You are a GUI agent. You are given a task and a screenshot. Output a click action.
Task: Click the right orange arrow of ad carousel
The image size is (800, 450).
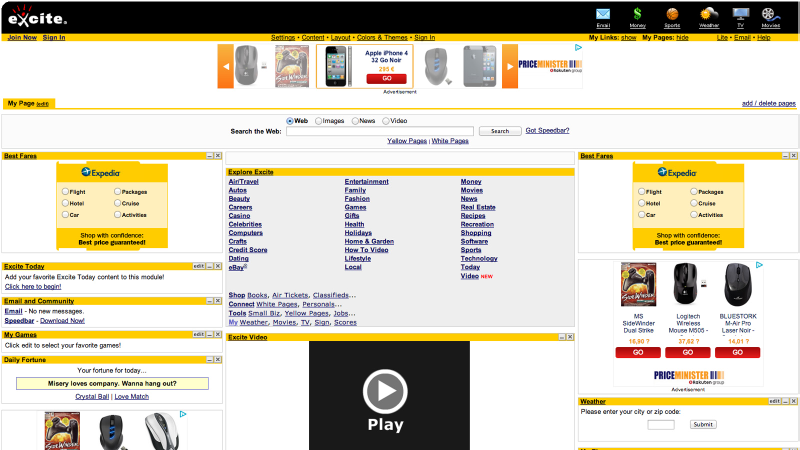(x=510, y=66)
